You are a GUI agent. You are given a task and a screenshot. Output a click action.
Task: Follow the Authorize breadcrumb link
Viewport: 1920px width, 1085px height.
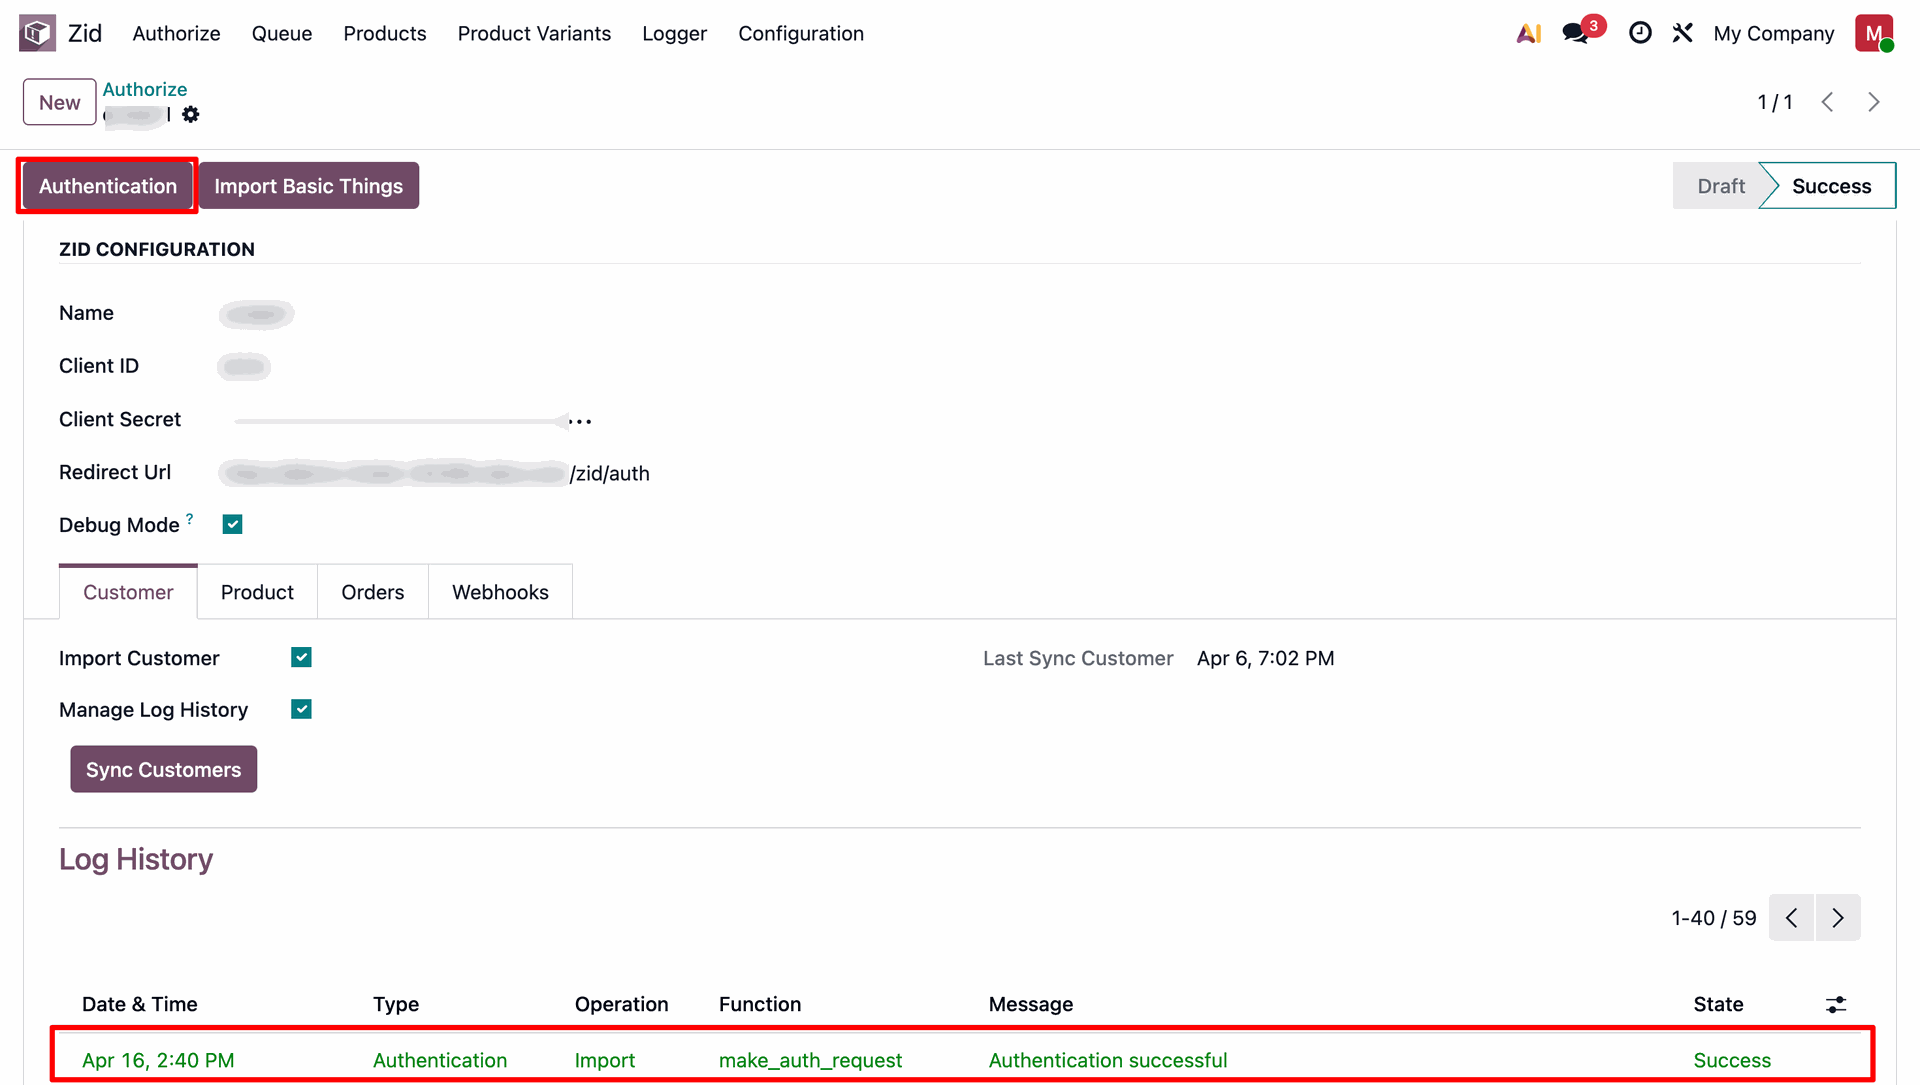(145, 89)
